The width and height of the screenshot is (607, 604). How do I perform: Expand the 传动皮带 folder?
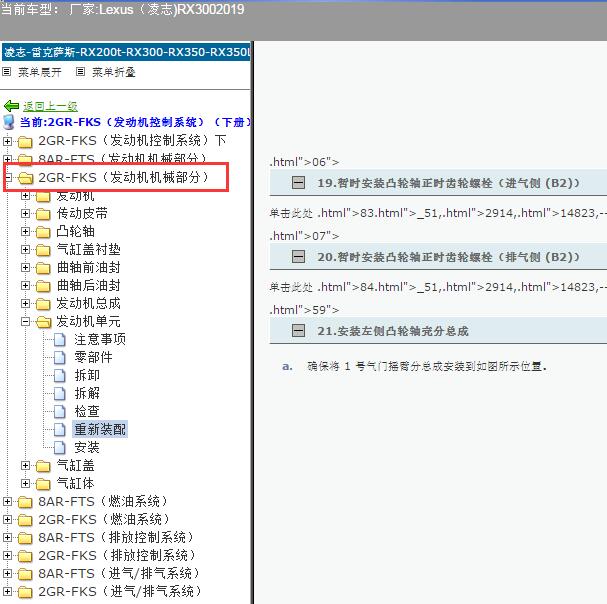tap(25, 213)
